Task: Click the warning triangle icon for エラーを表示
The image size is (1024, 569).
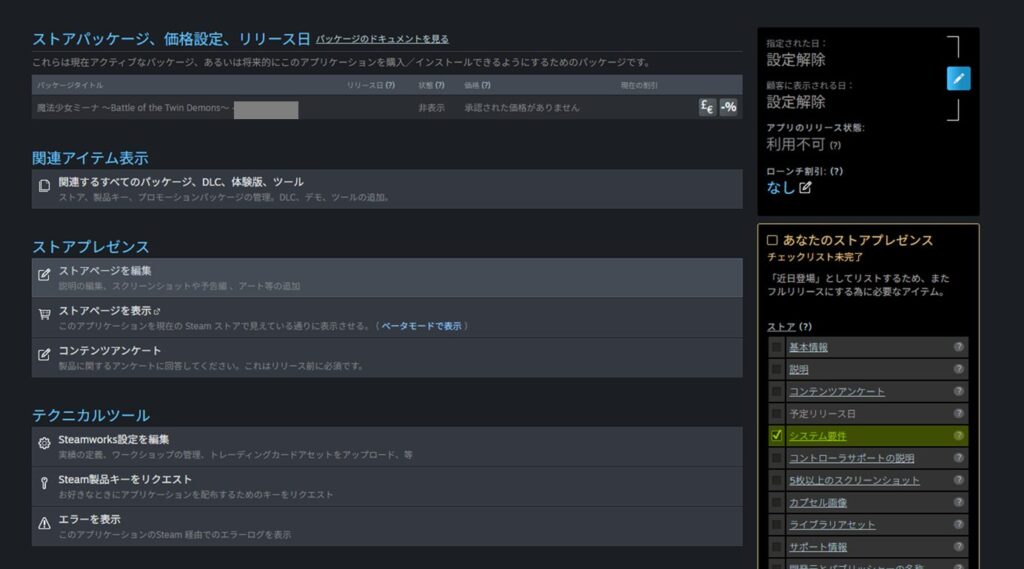Action: click(x=44, y=523)
